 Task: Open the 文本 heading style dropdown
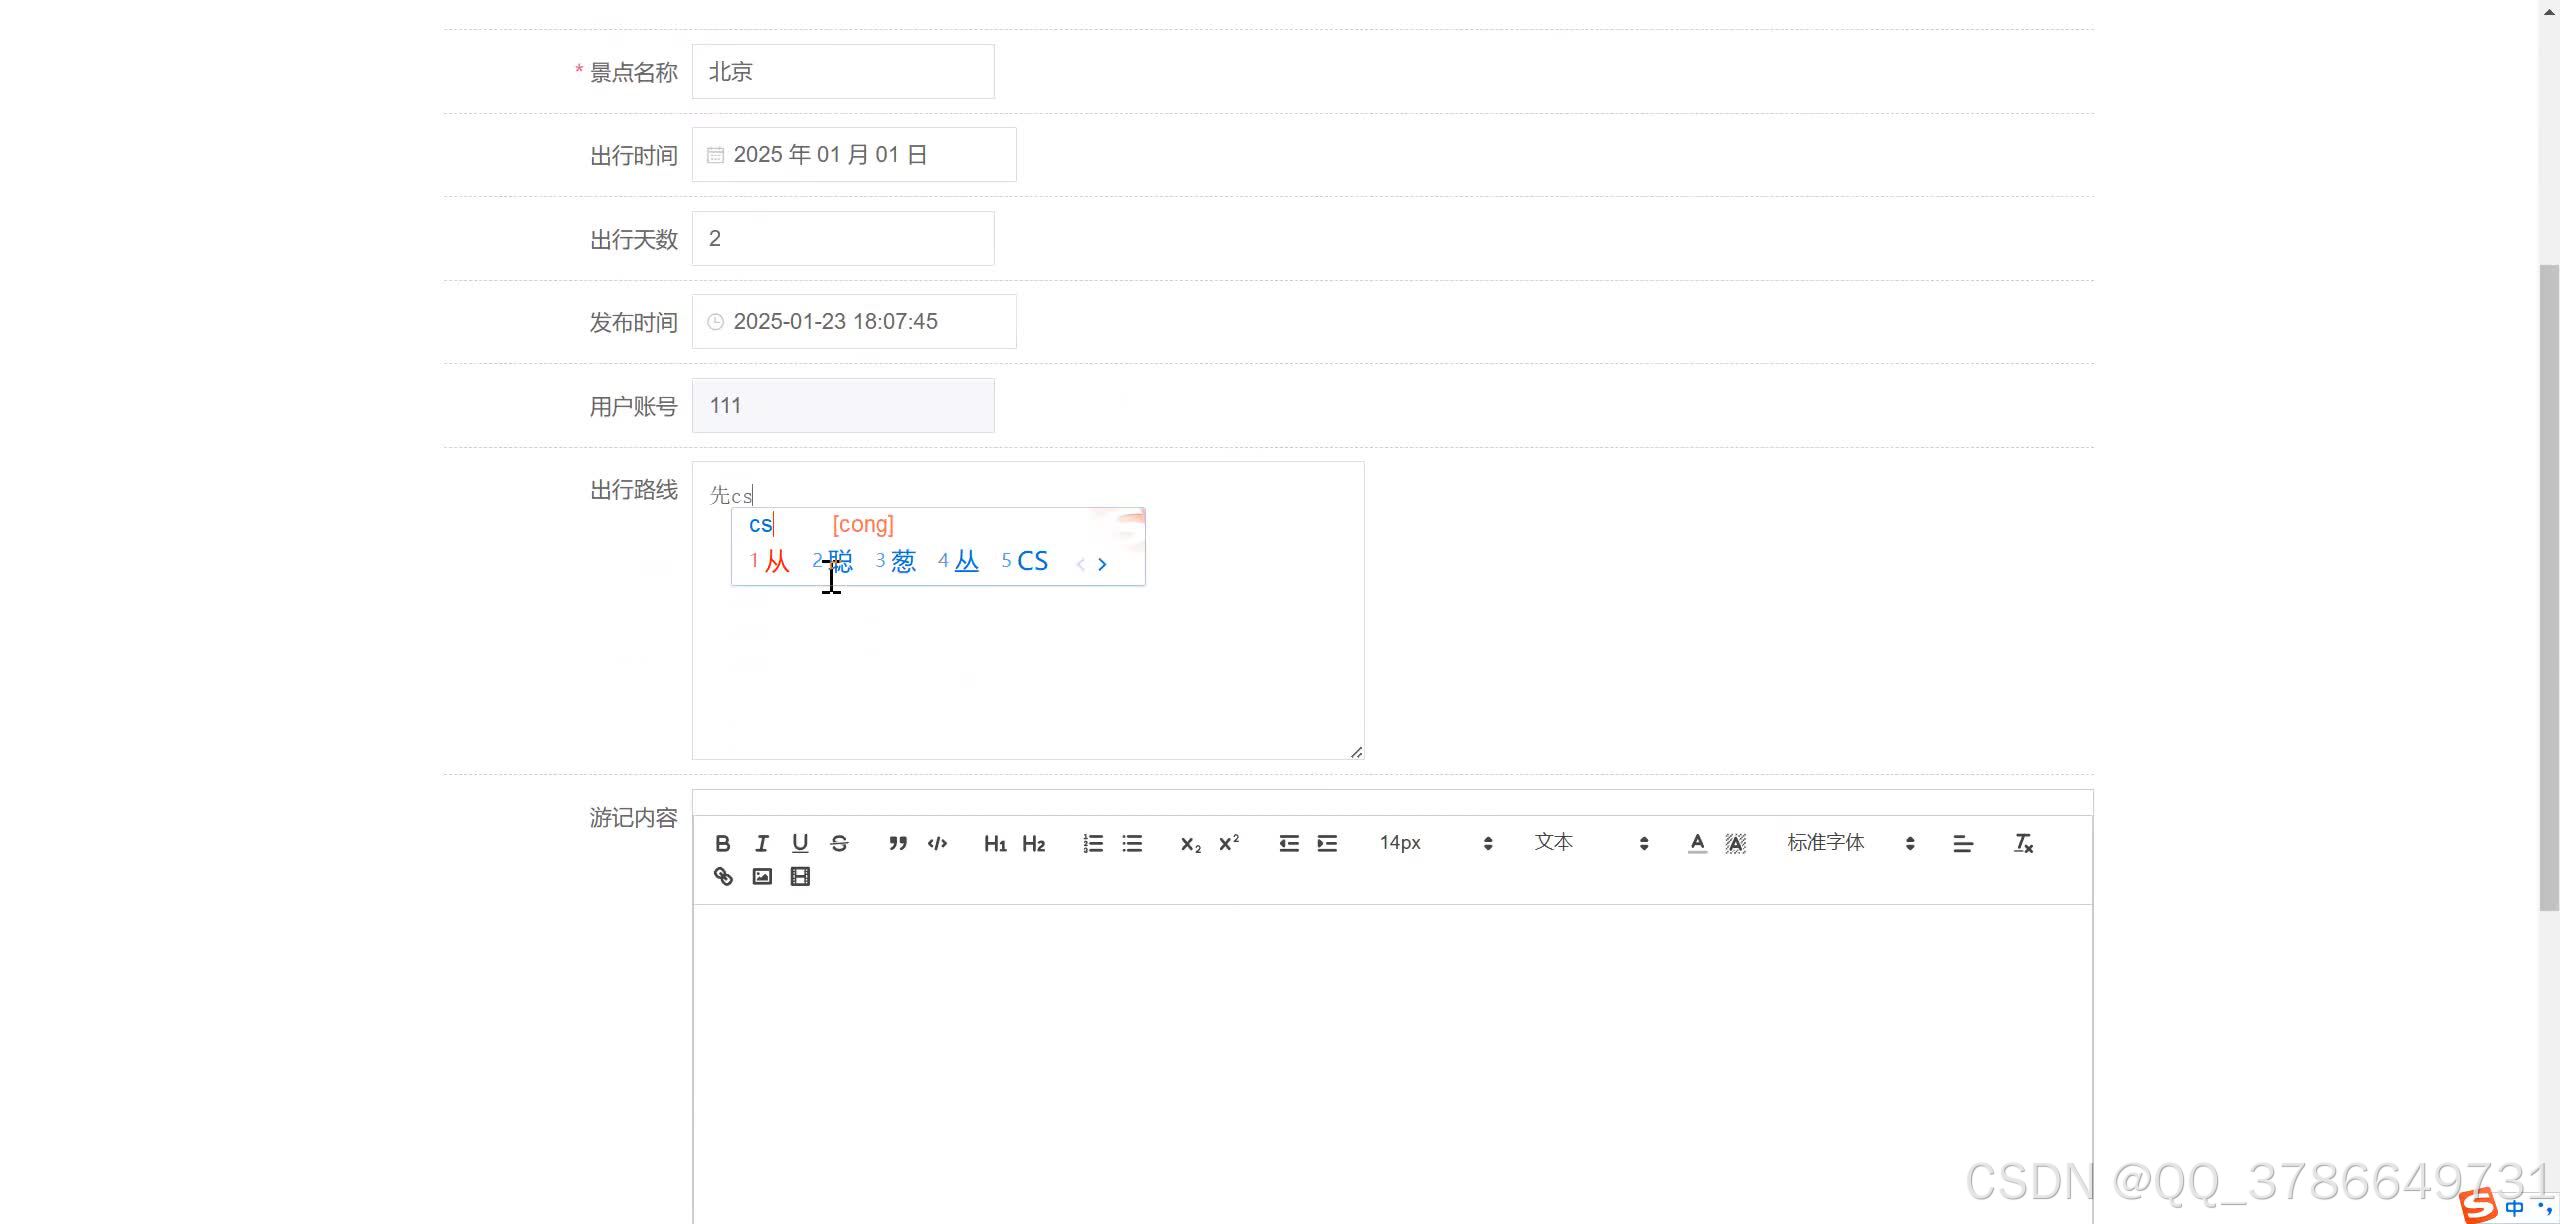pos(1591,843)
